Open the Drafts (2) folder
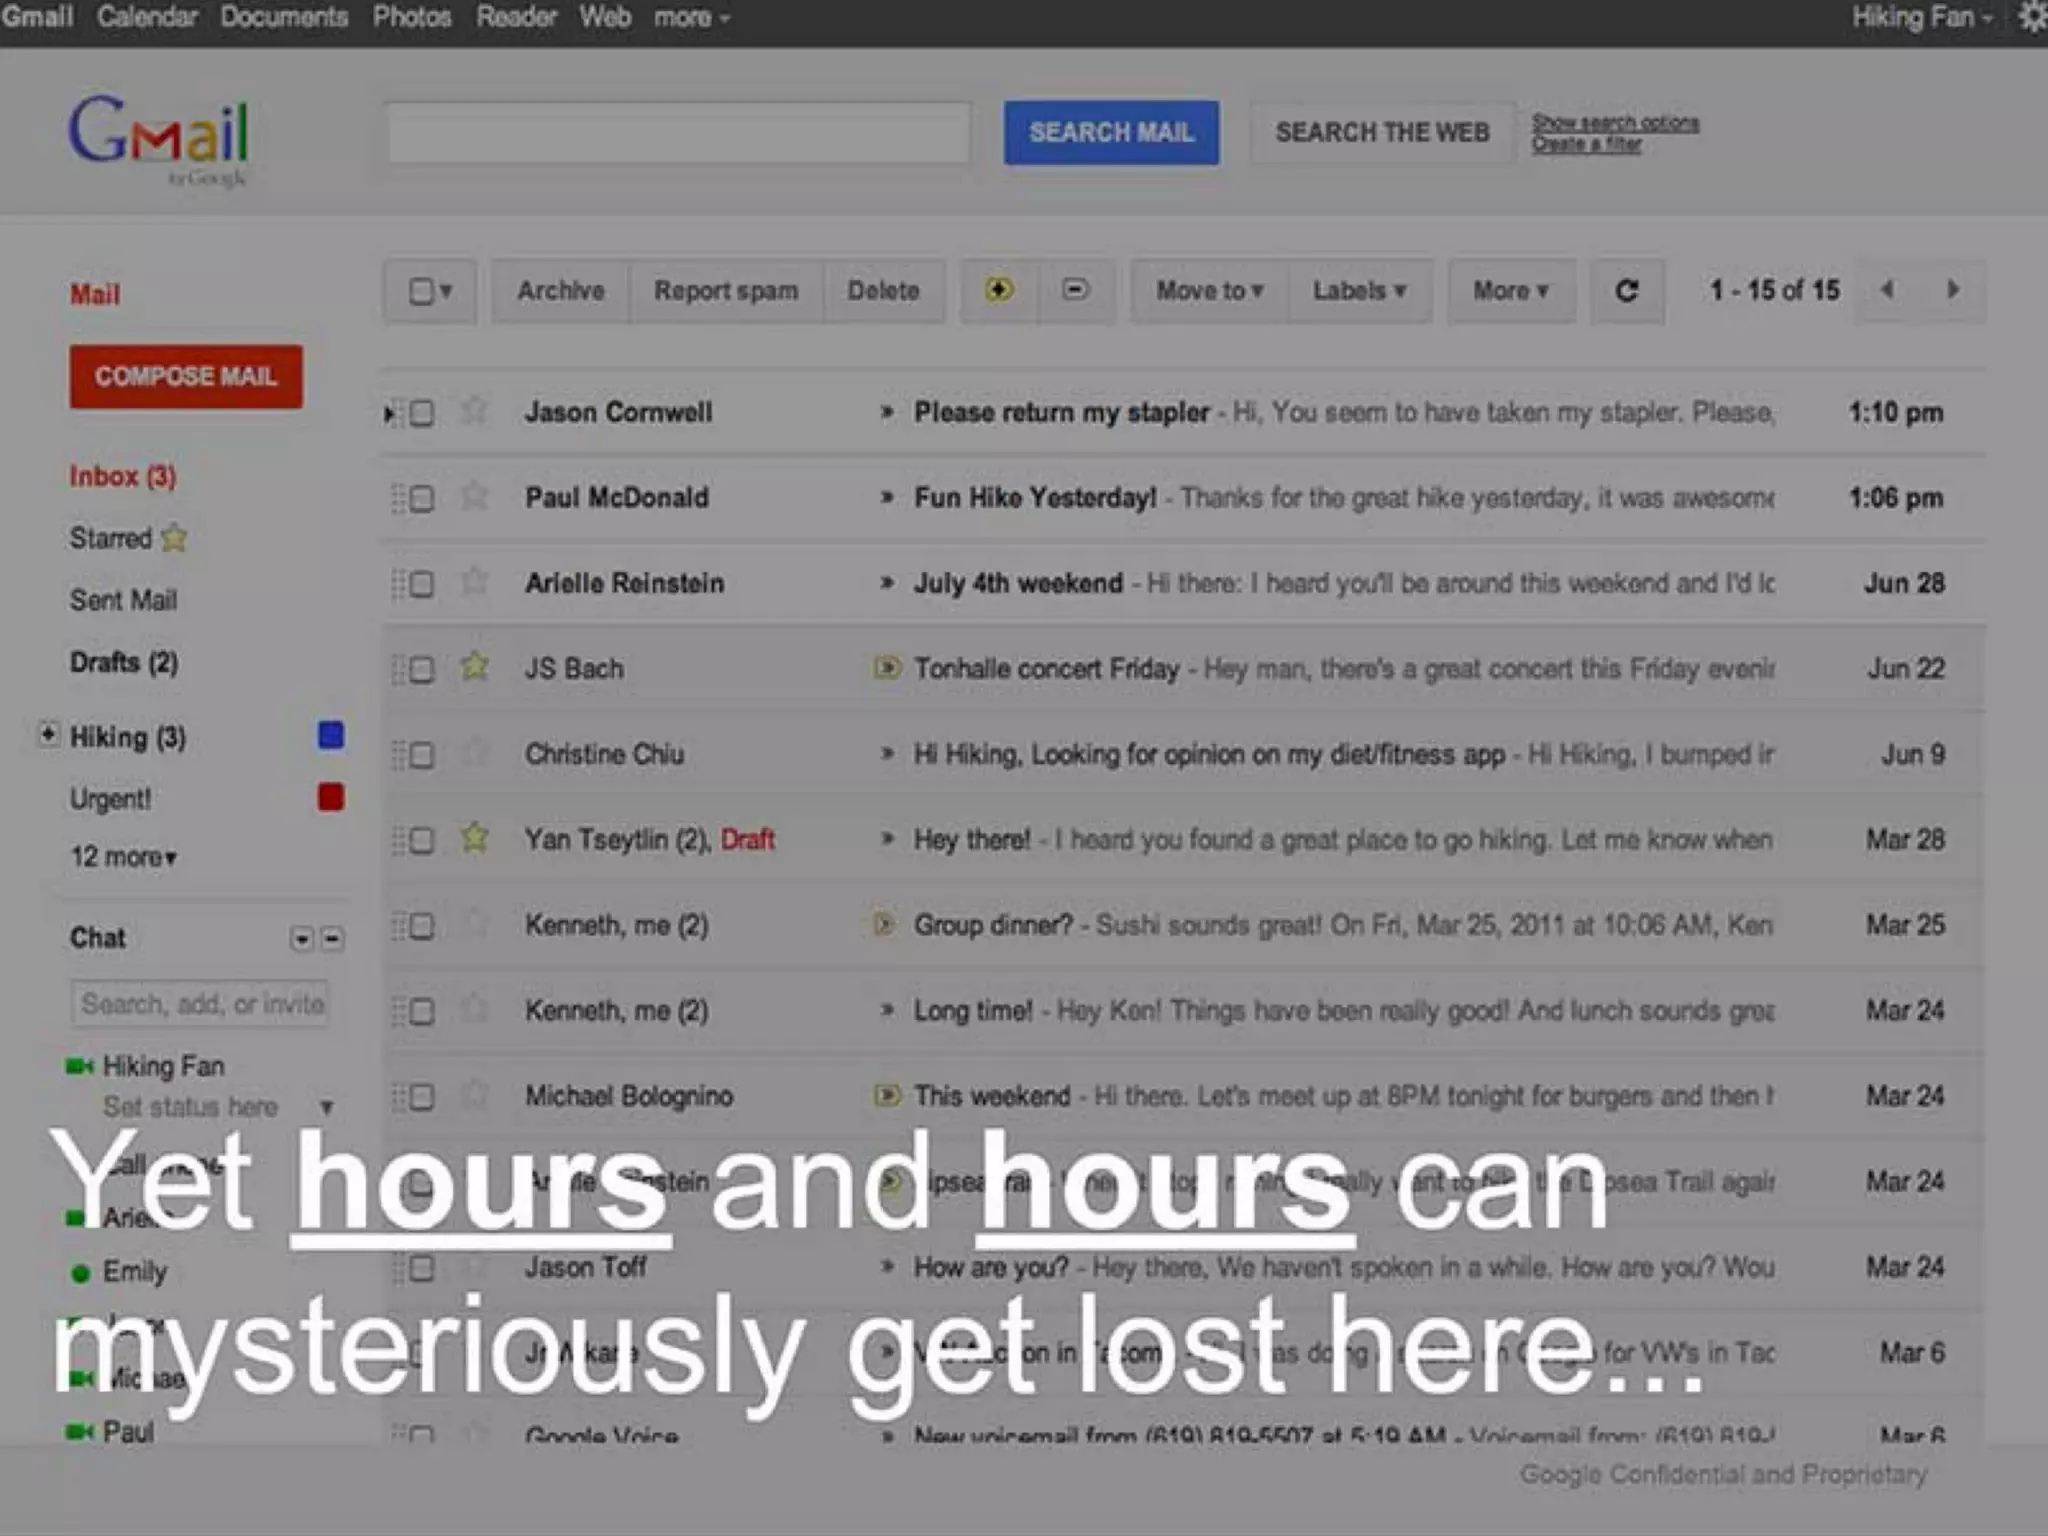Screen dimensions: 2048x1536 click(x=124, y=662)
